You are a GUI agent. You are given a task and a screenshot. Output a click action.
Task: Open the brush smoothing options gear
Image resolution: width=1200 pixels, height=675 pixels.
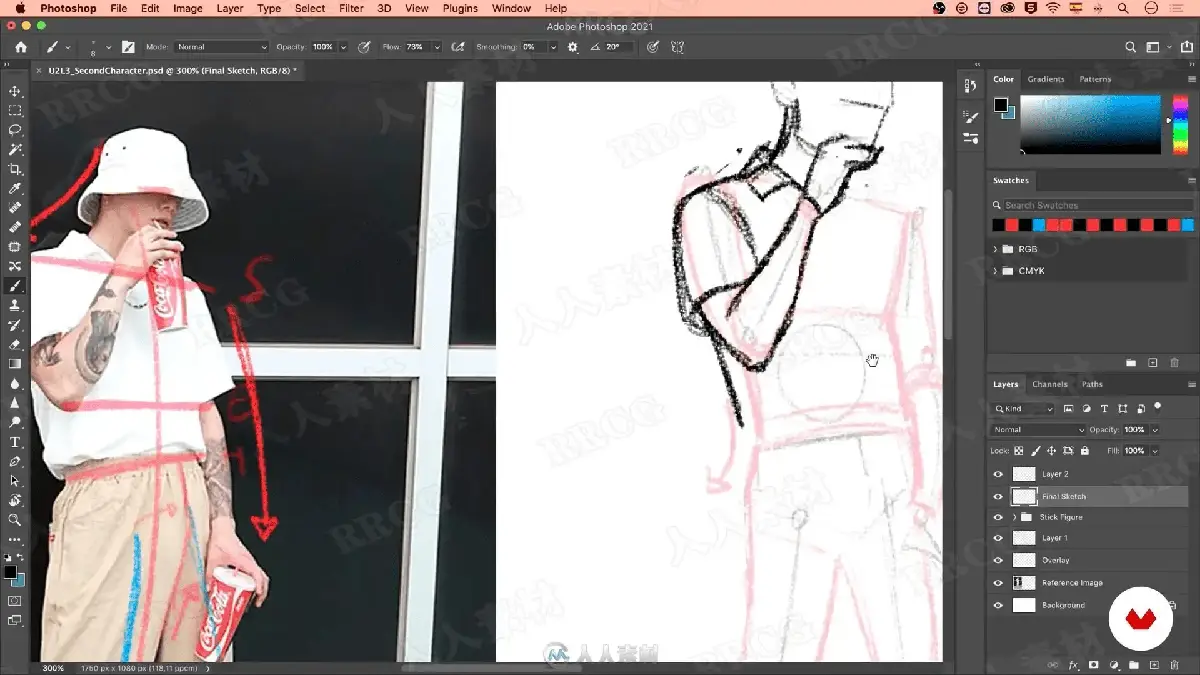tap(573, 47)
